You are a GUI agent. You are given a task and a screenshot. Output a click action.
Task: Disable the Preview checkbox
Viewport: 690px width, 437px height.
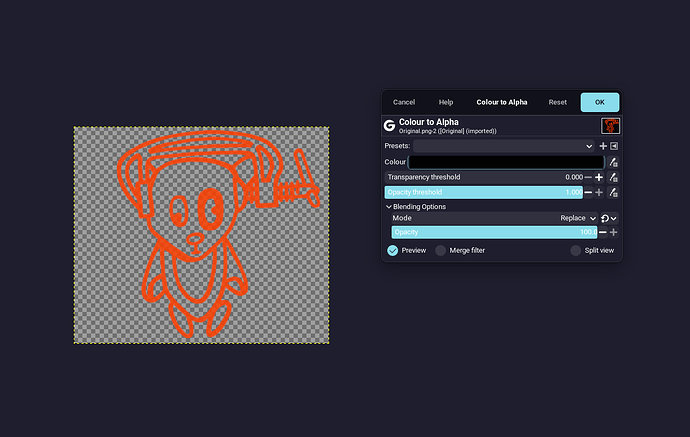392,250
